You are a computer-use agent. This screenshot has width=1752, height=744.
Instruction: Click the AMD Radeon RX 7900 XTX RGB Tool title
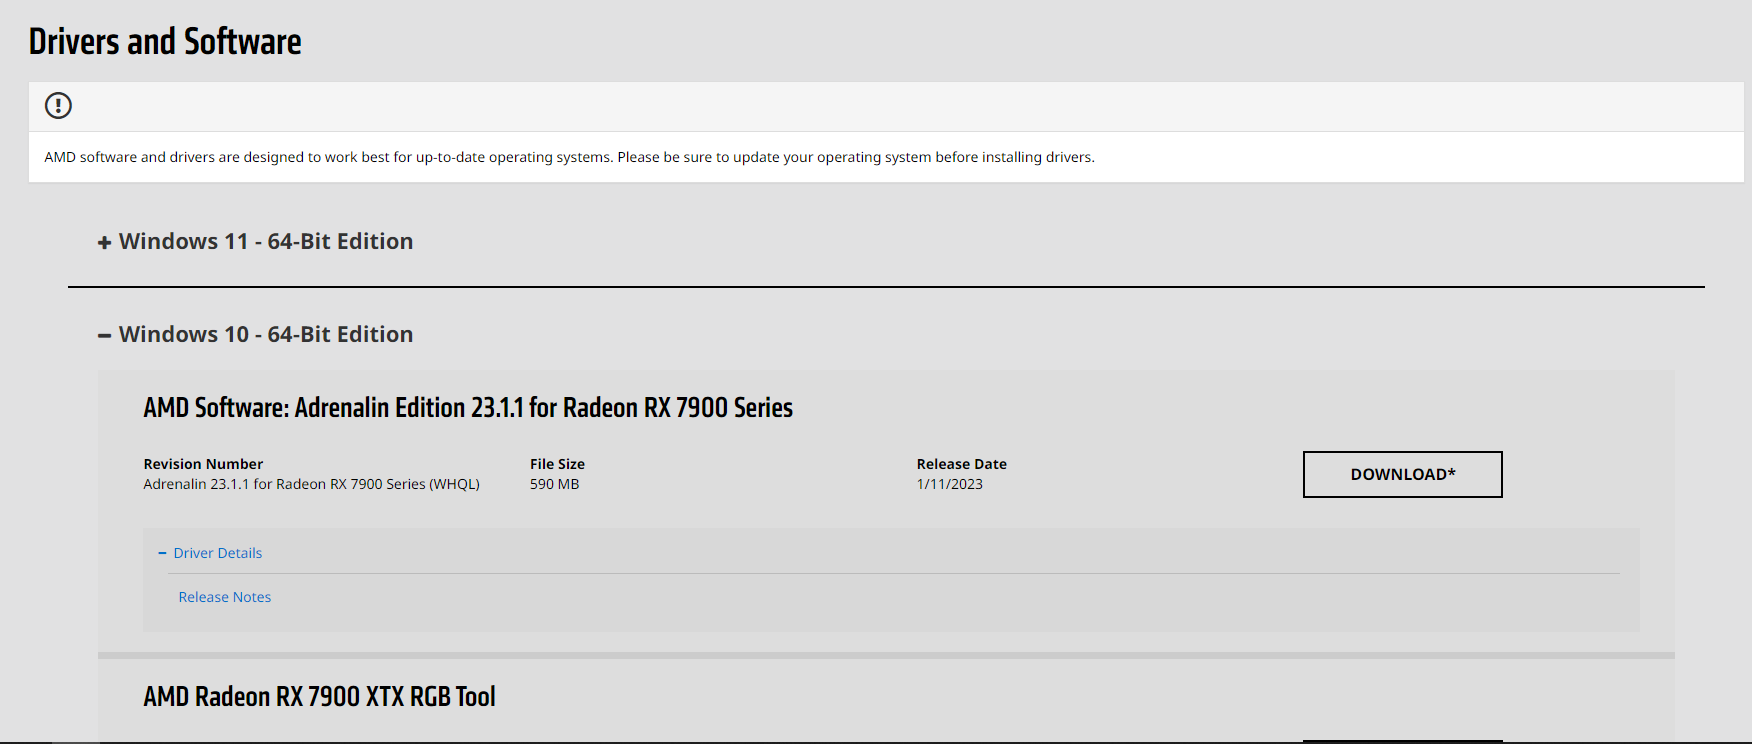point(319,697)
